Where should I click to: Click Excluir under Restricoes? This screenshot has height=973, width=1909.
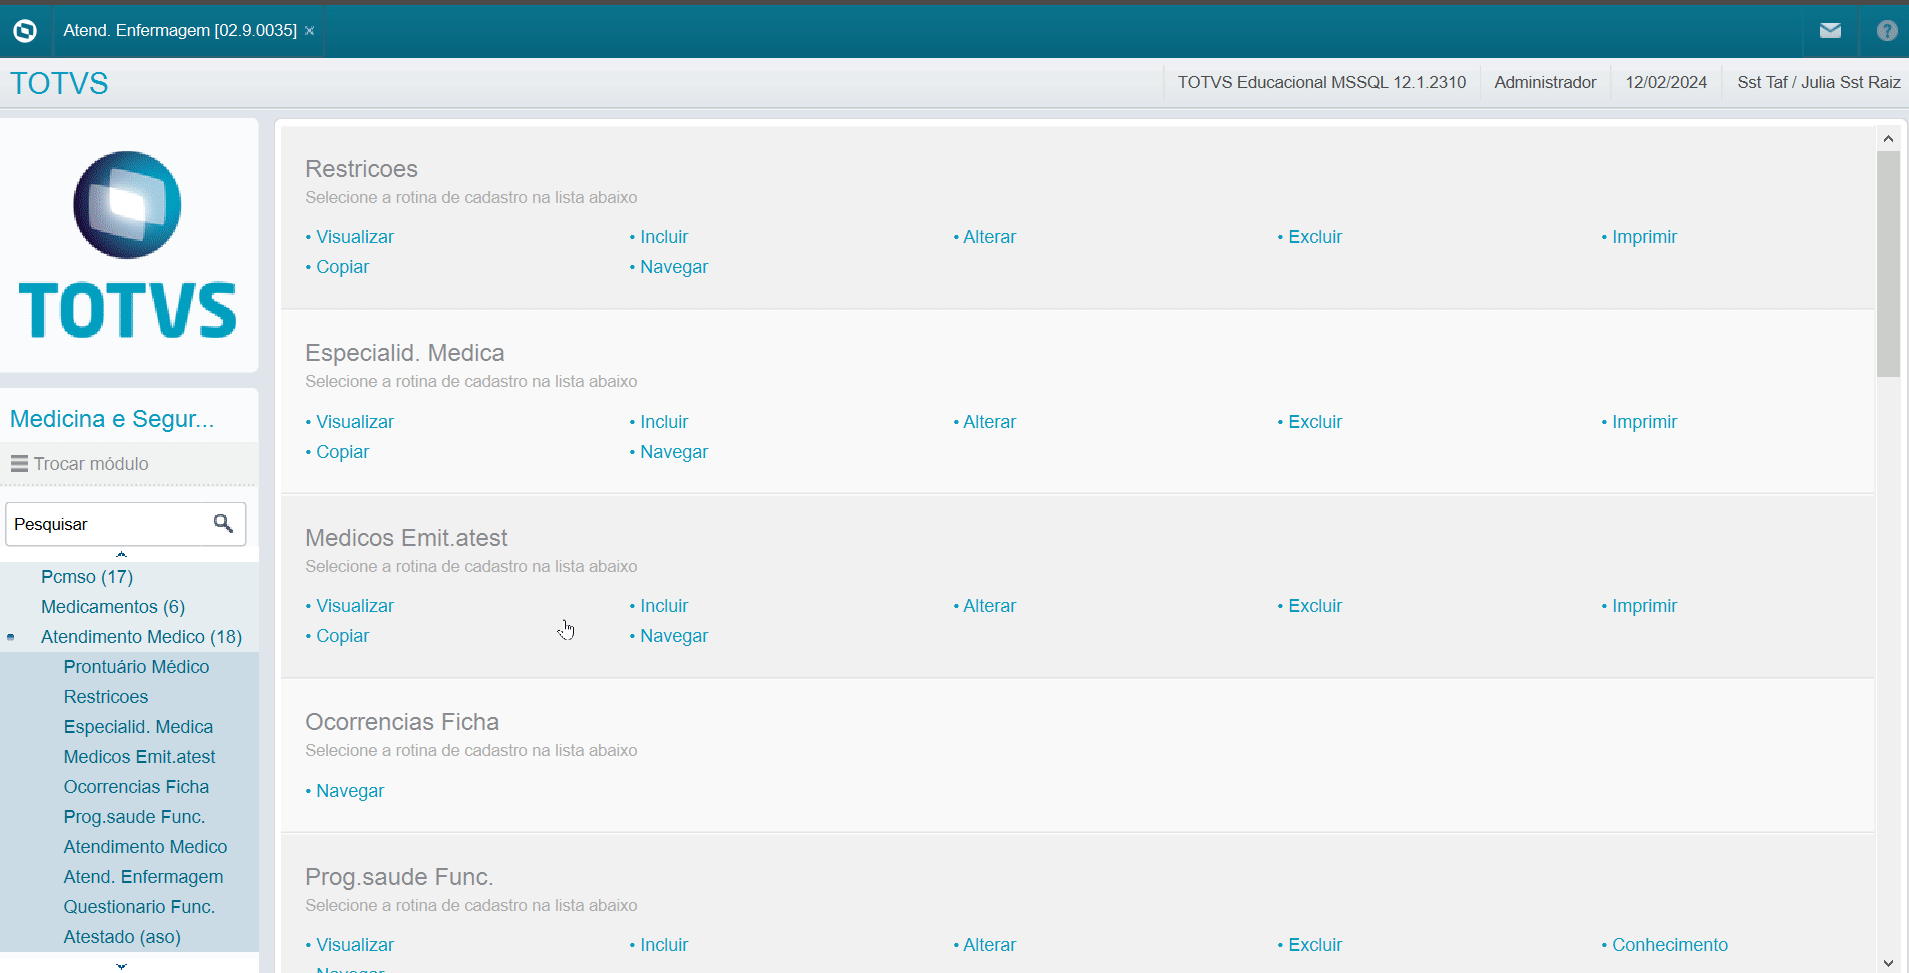pos(1315,237)
